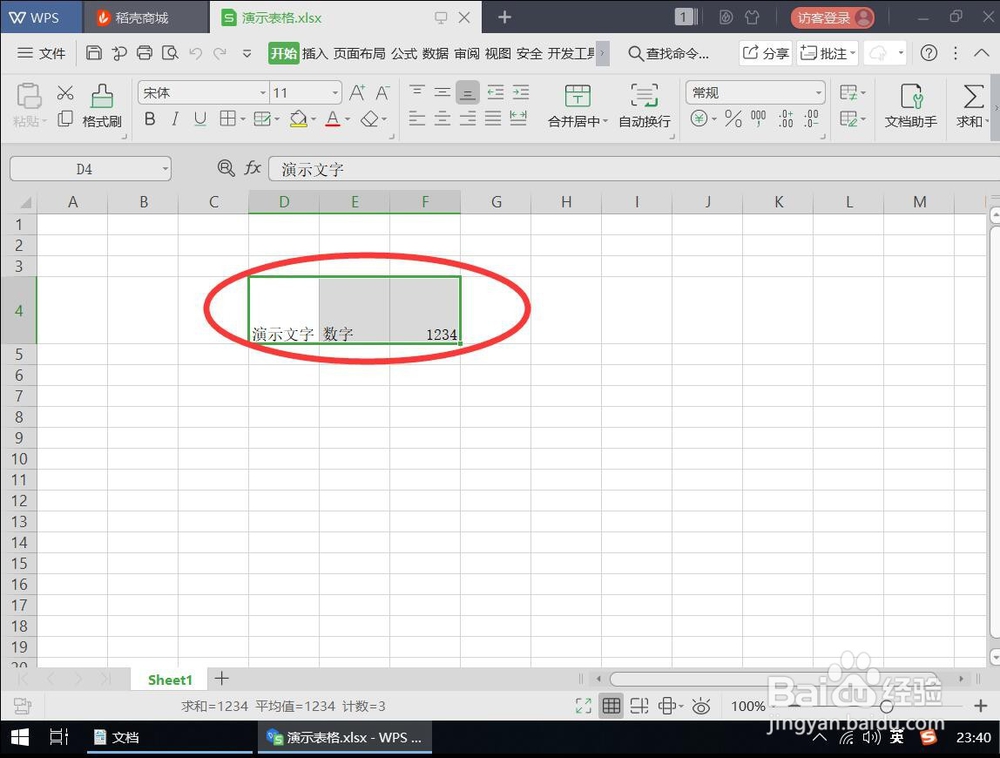Toggle underline formatting
1000x758 pixels.
pos(201,119)
